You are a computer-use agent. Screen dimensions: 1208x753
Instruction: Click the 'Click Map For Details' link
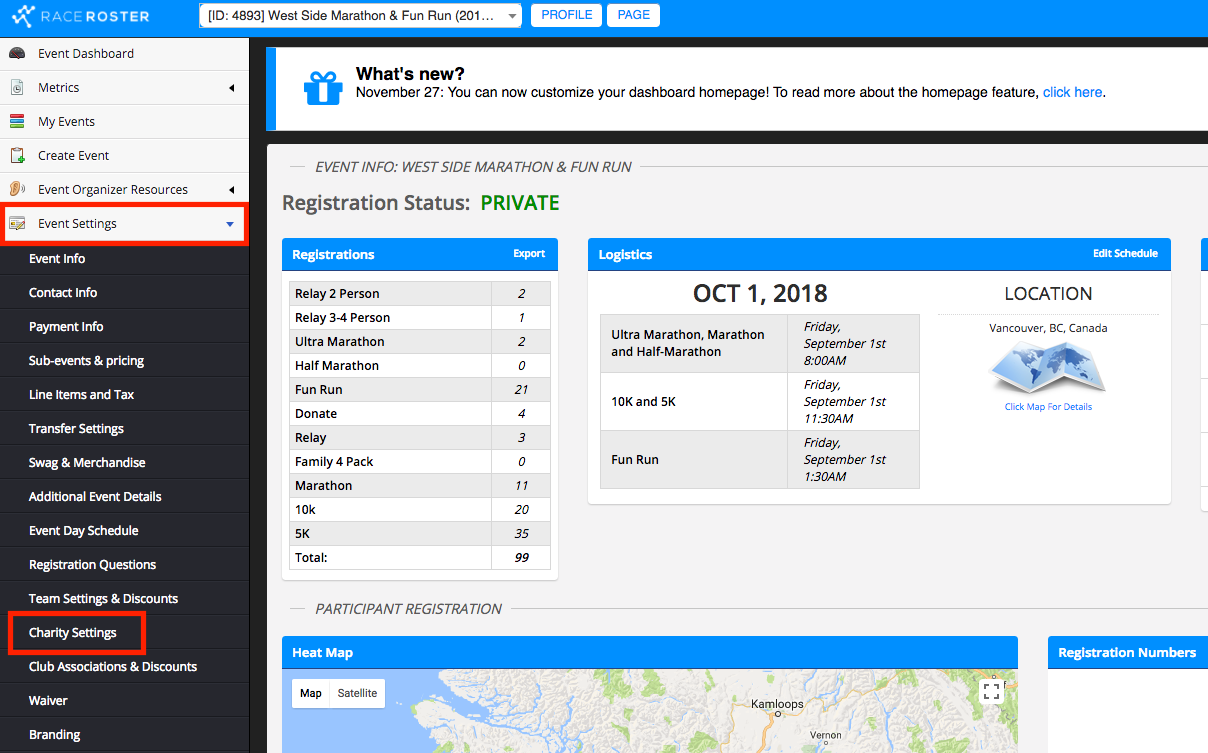point(1048,407)
